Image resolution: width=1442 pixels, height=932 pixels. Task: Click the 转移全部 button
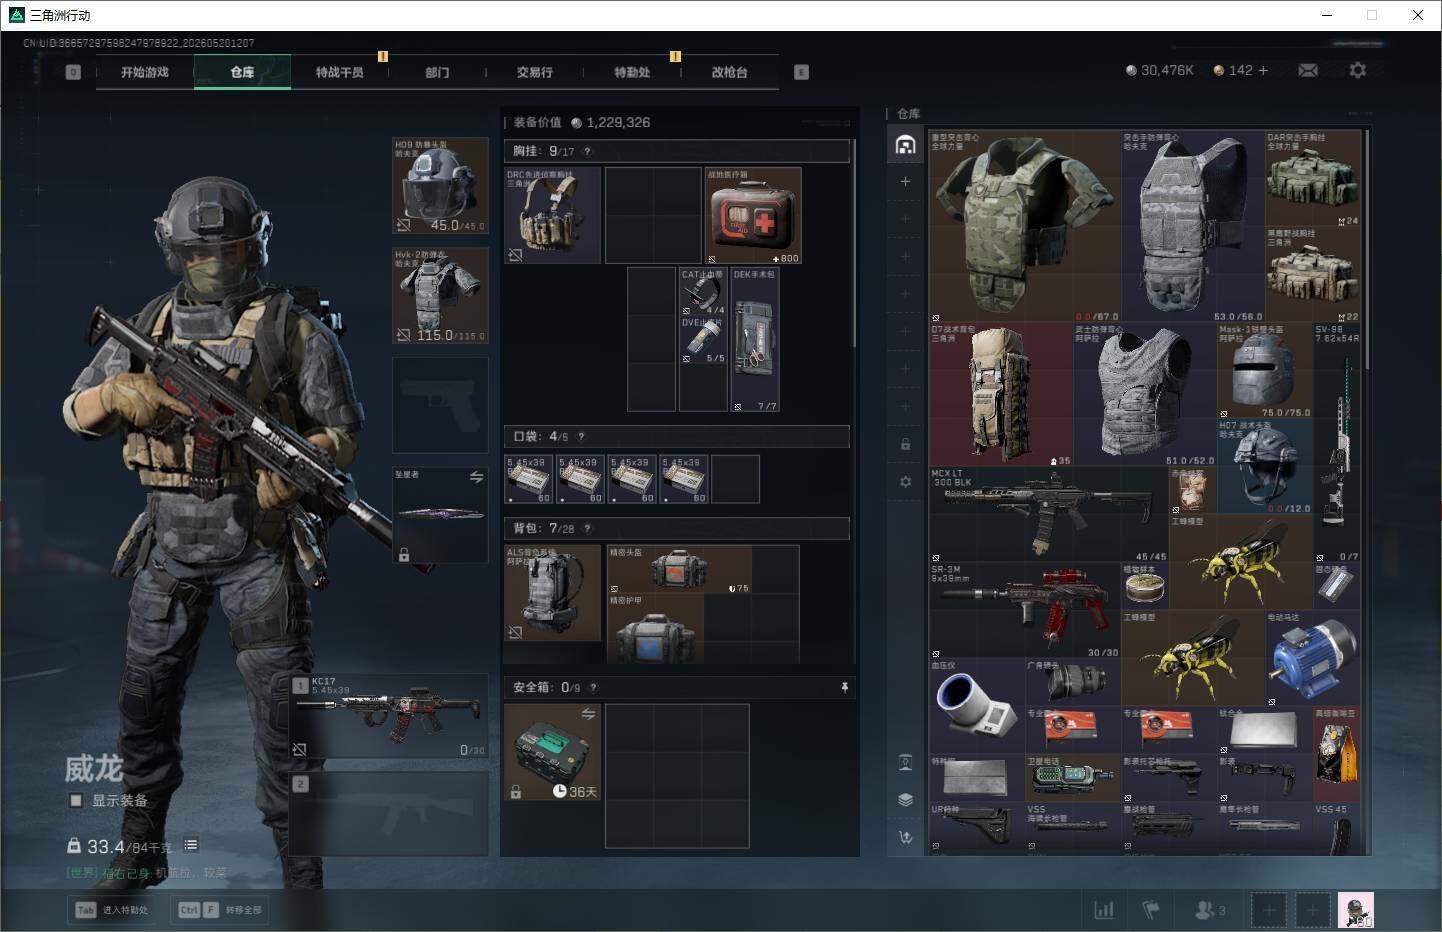coord(219,910)
